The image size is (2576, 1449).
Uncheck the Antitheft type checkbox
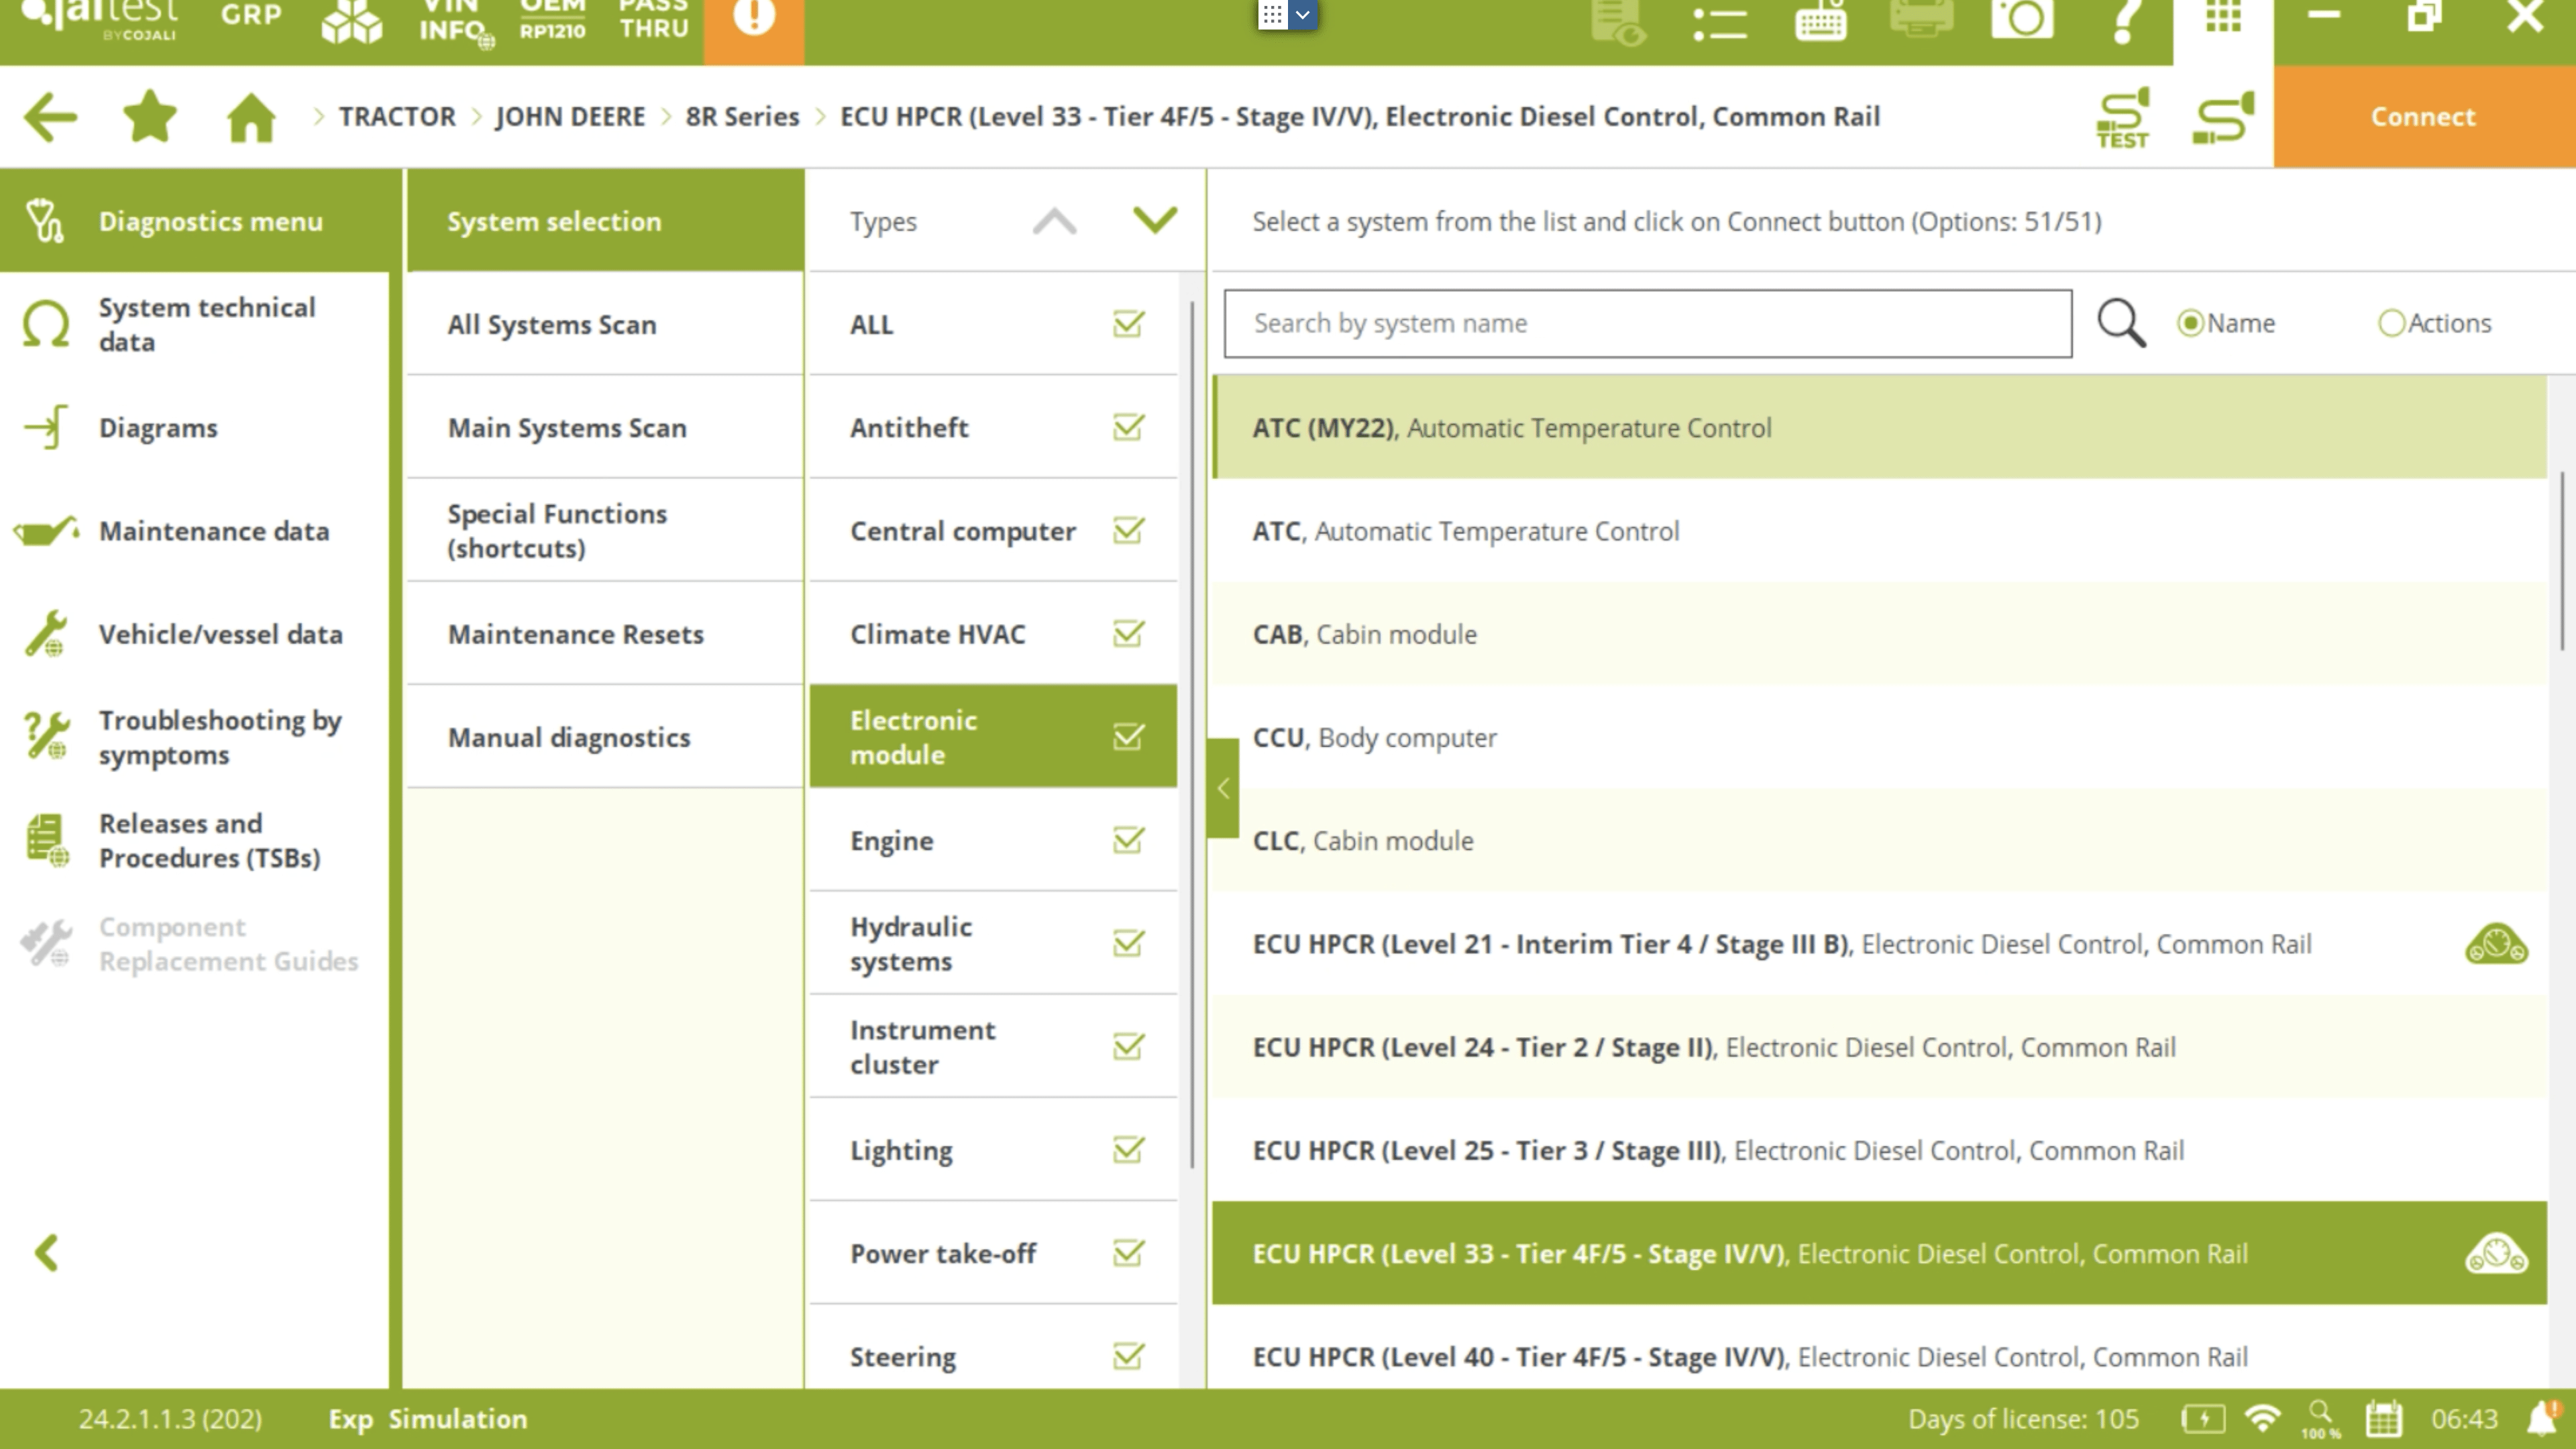pos(1128,428)
